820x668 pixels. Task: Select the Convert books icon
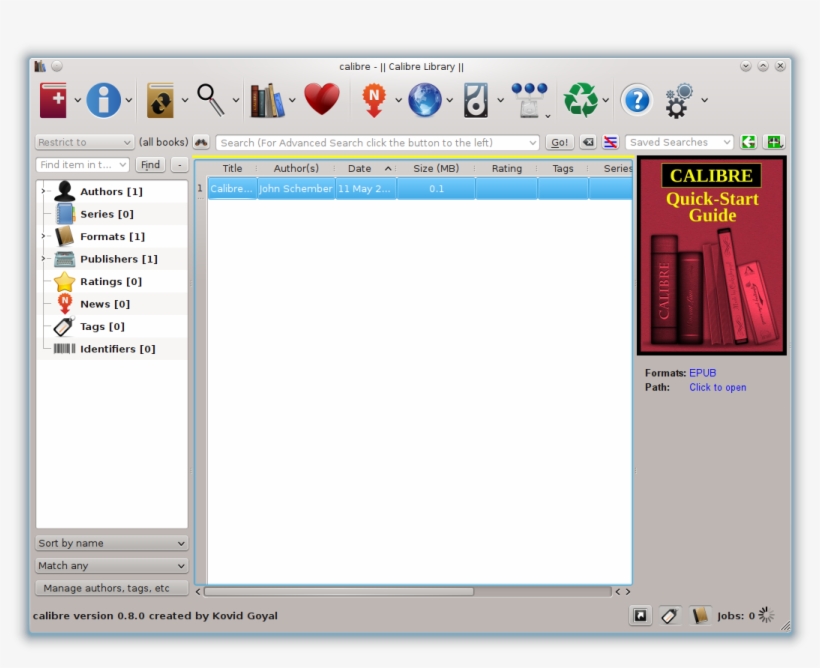(x=161, y=99)
